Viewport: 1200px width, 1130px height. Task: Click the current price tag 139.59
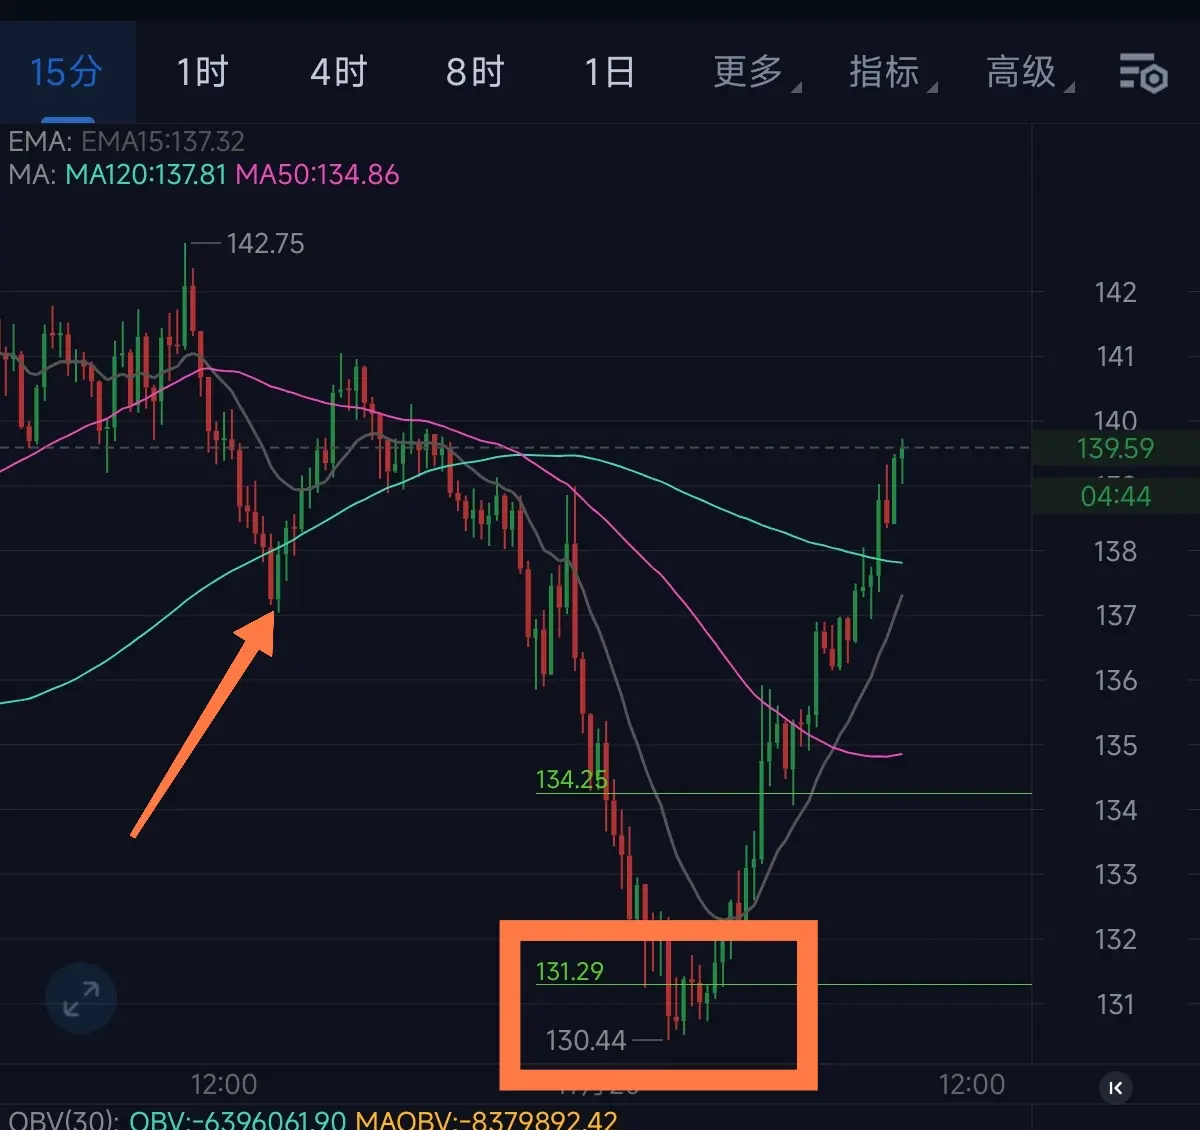(x=1115, y=448)
